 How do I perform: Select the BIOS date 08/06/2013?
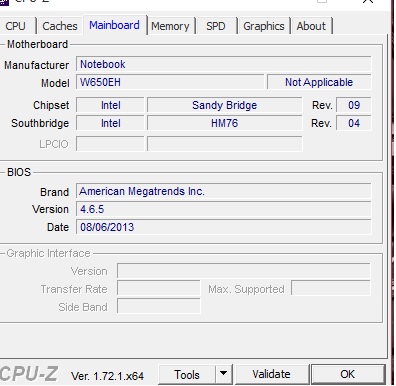(223, 227)
